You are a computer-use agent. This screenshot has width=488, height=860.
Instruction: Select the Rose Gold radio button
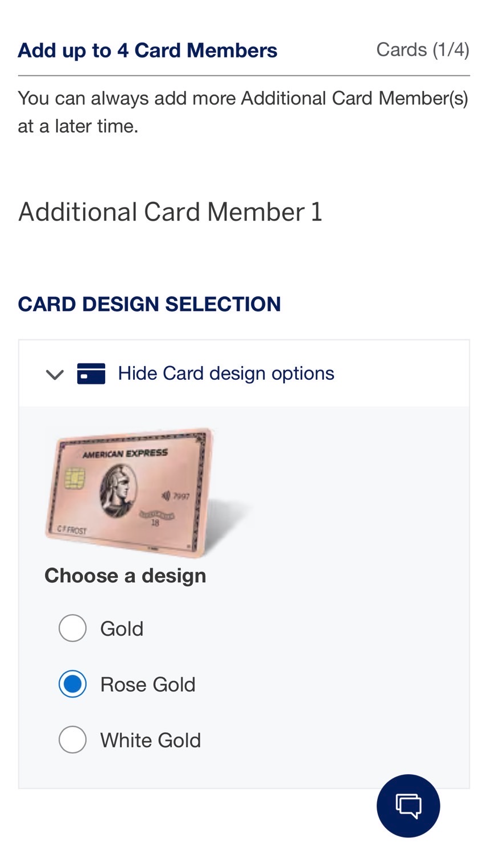click(72, 684)
